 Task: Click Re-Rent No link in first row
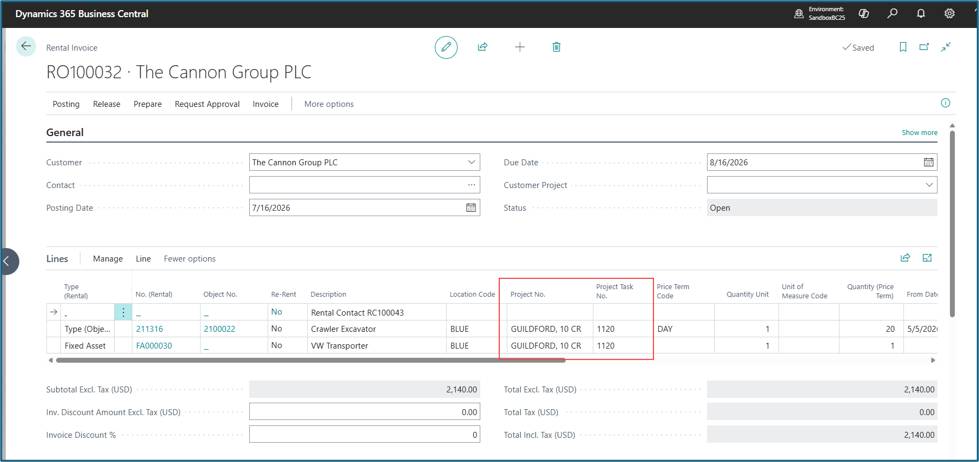point(277,312)
